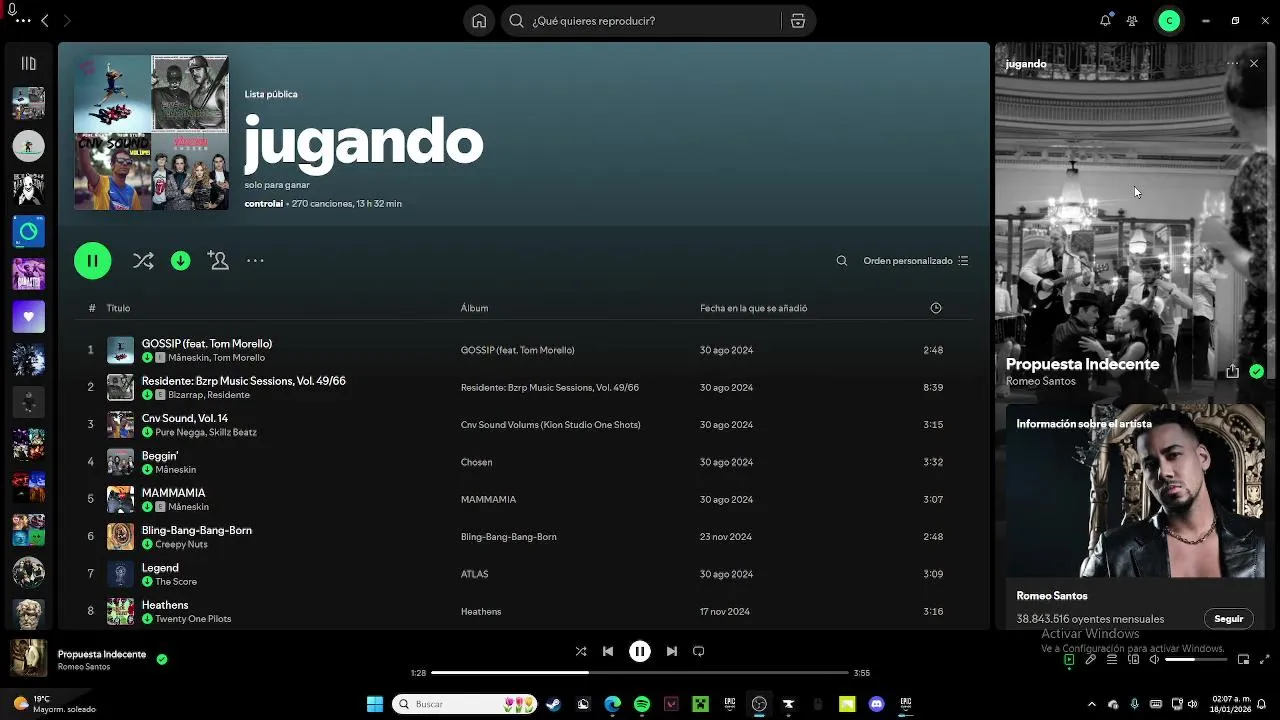The width and height of the screenshot is (1280, 720).
Task: Open the Friend Activity icon
Action: pyautogui.click(x=1132, y=21)
